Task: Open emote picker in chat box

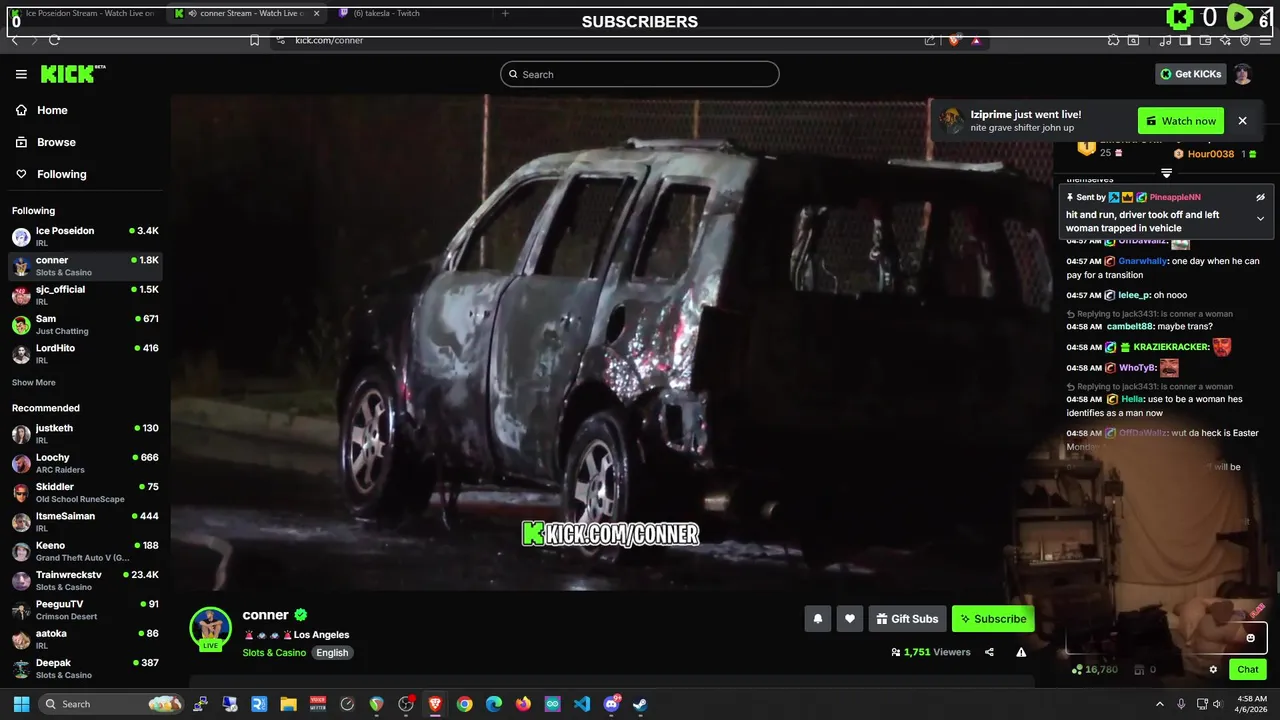Action: coord(1250,638)
